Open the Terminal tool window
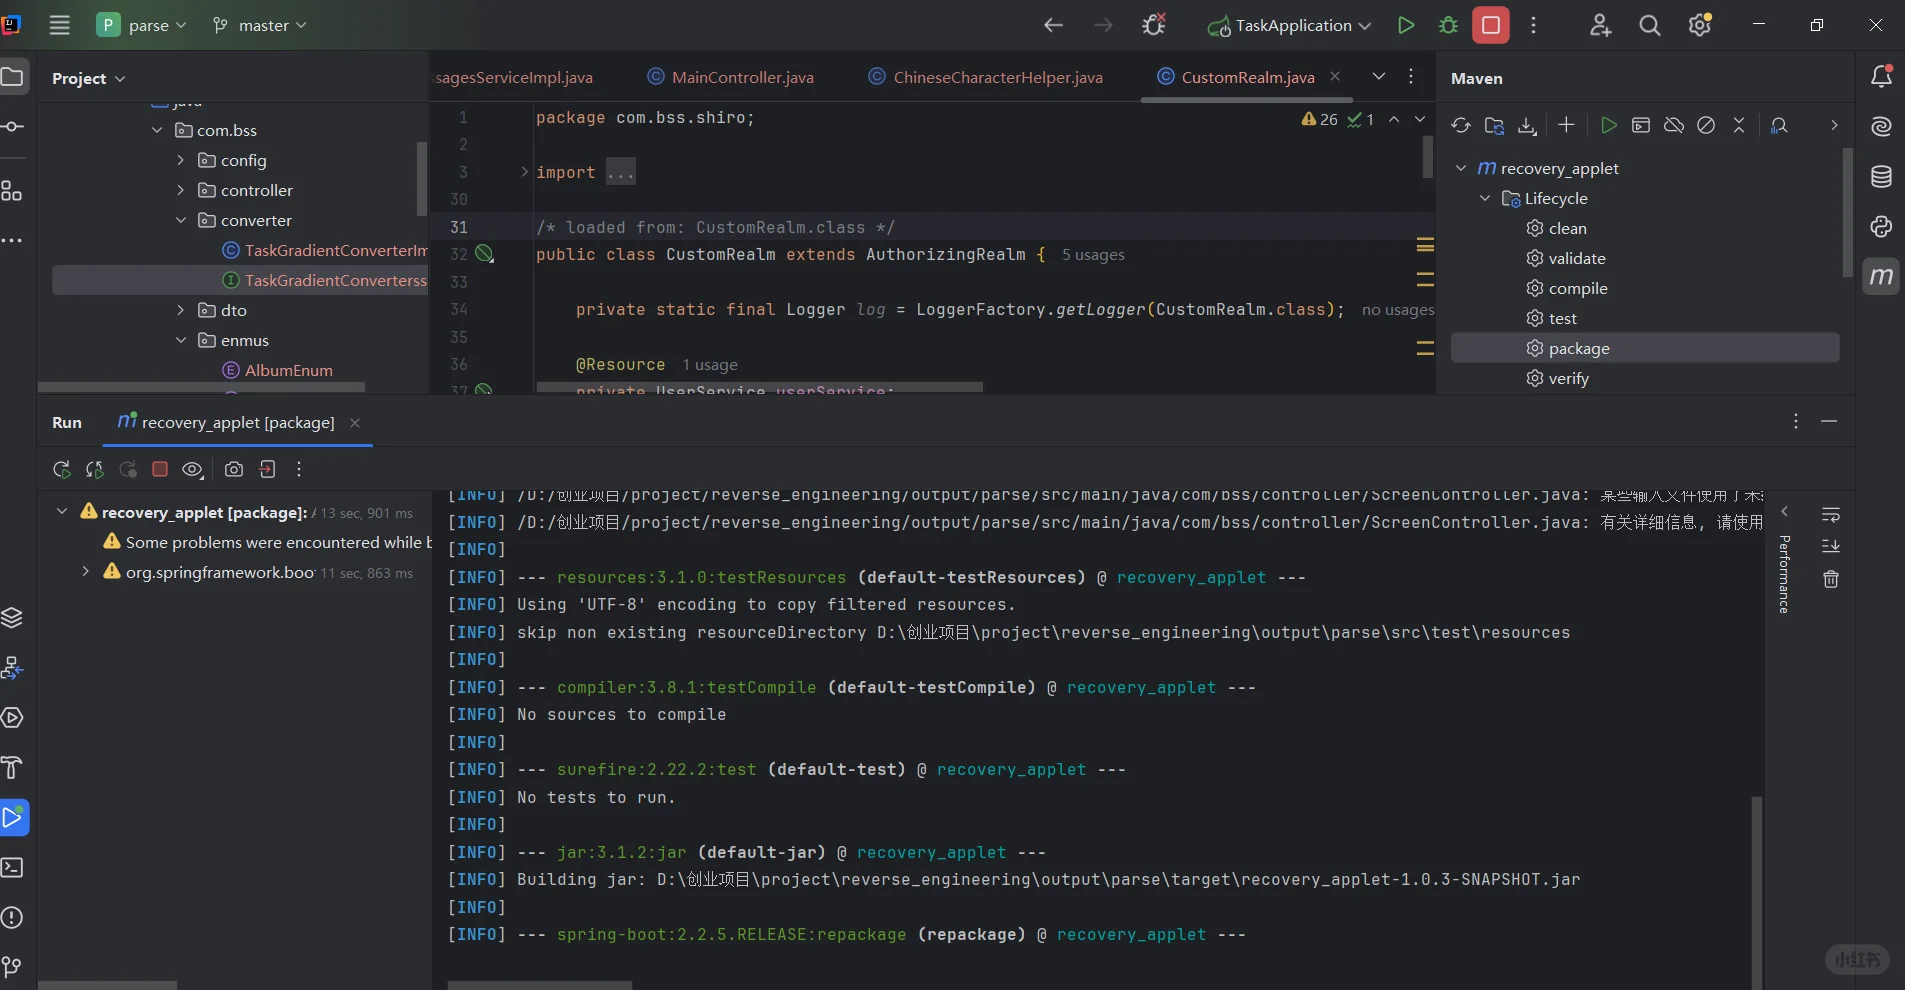This screenshot has width=1905, height=990. click(x=12, y=867)
